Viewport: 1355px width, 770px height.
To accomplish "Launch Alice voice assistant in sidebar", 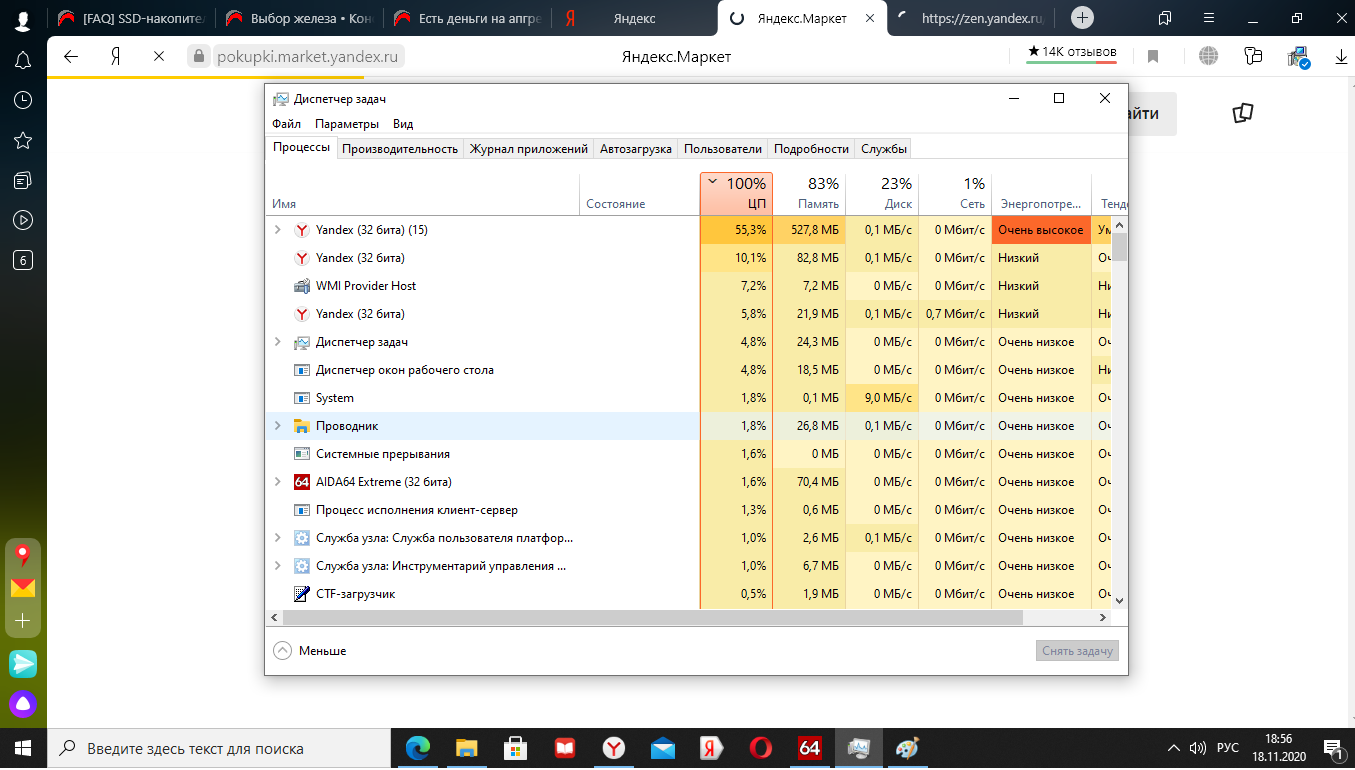I will (22, 703).
